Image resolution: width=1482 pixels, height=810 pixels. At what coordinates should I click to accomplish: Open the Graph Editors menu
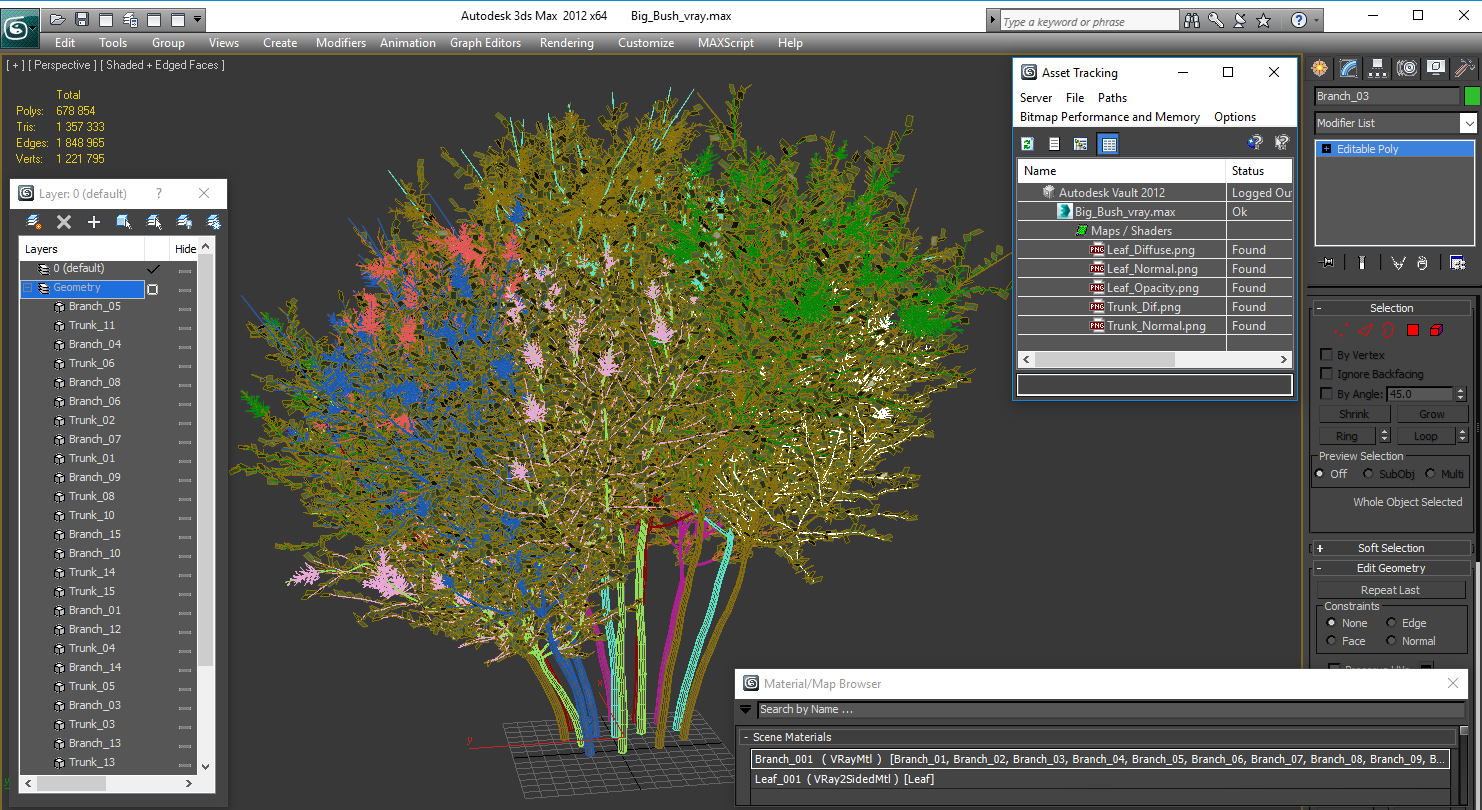tap(486, 43)
